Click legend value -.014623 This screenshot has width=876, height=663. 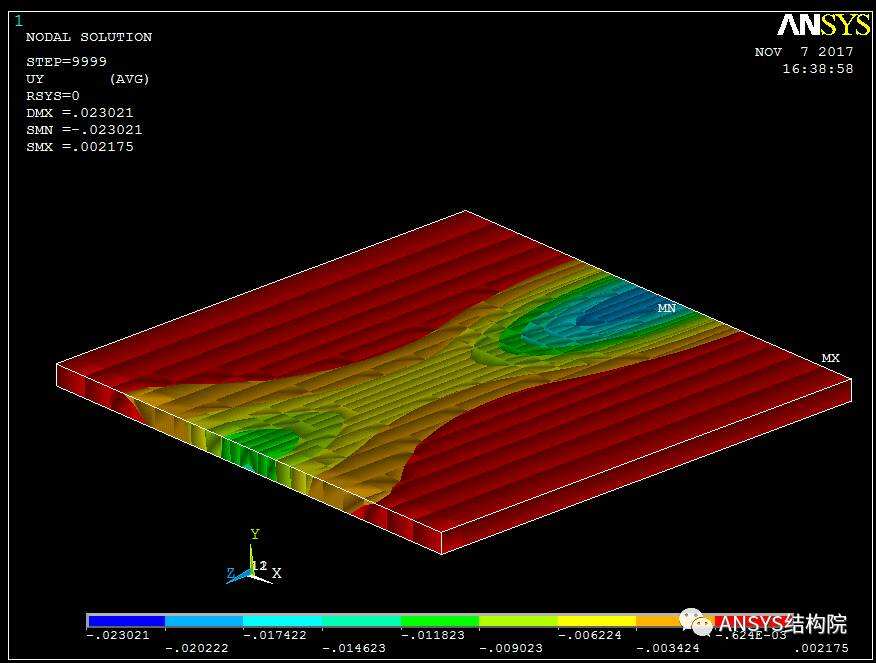(x=354, y=648)
